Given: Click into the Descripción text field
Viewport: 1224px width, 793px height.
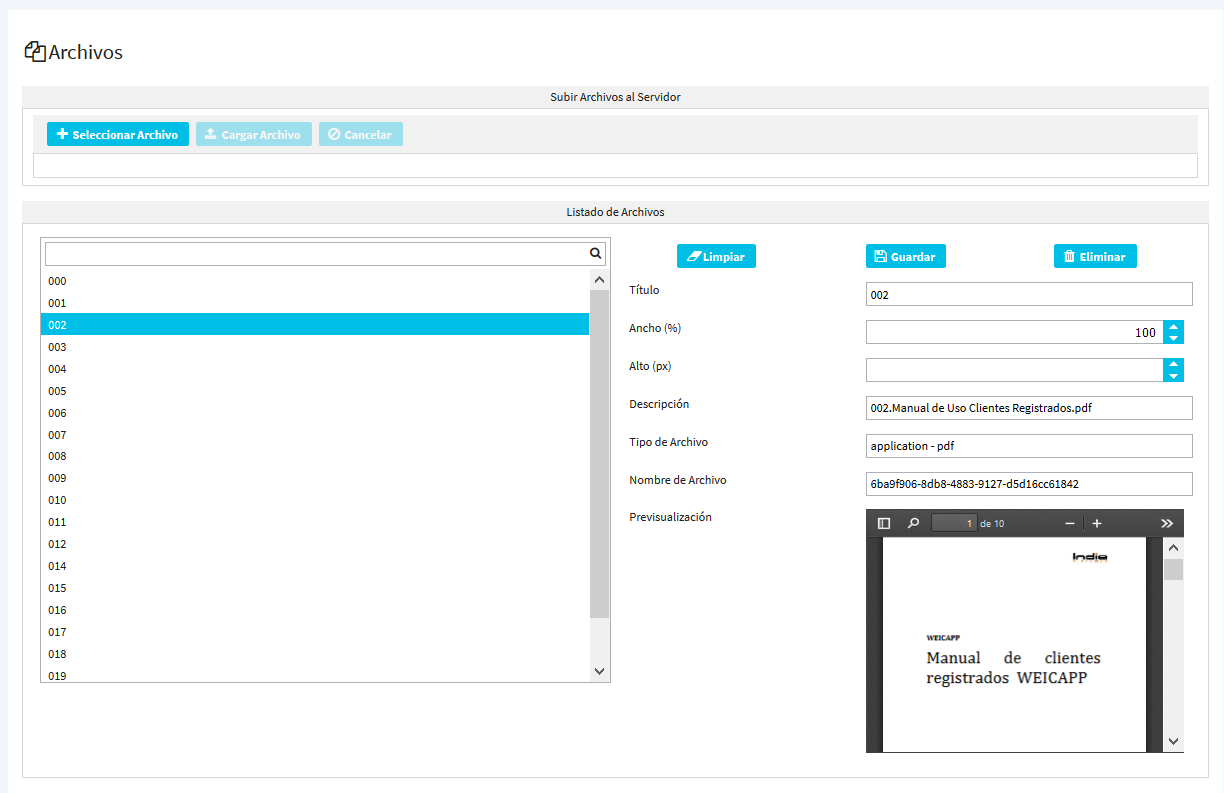Looking at the screenshot, I should coord(1029,408).
